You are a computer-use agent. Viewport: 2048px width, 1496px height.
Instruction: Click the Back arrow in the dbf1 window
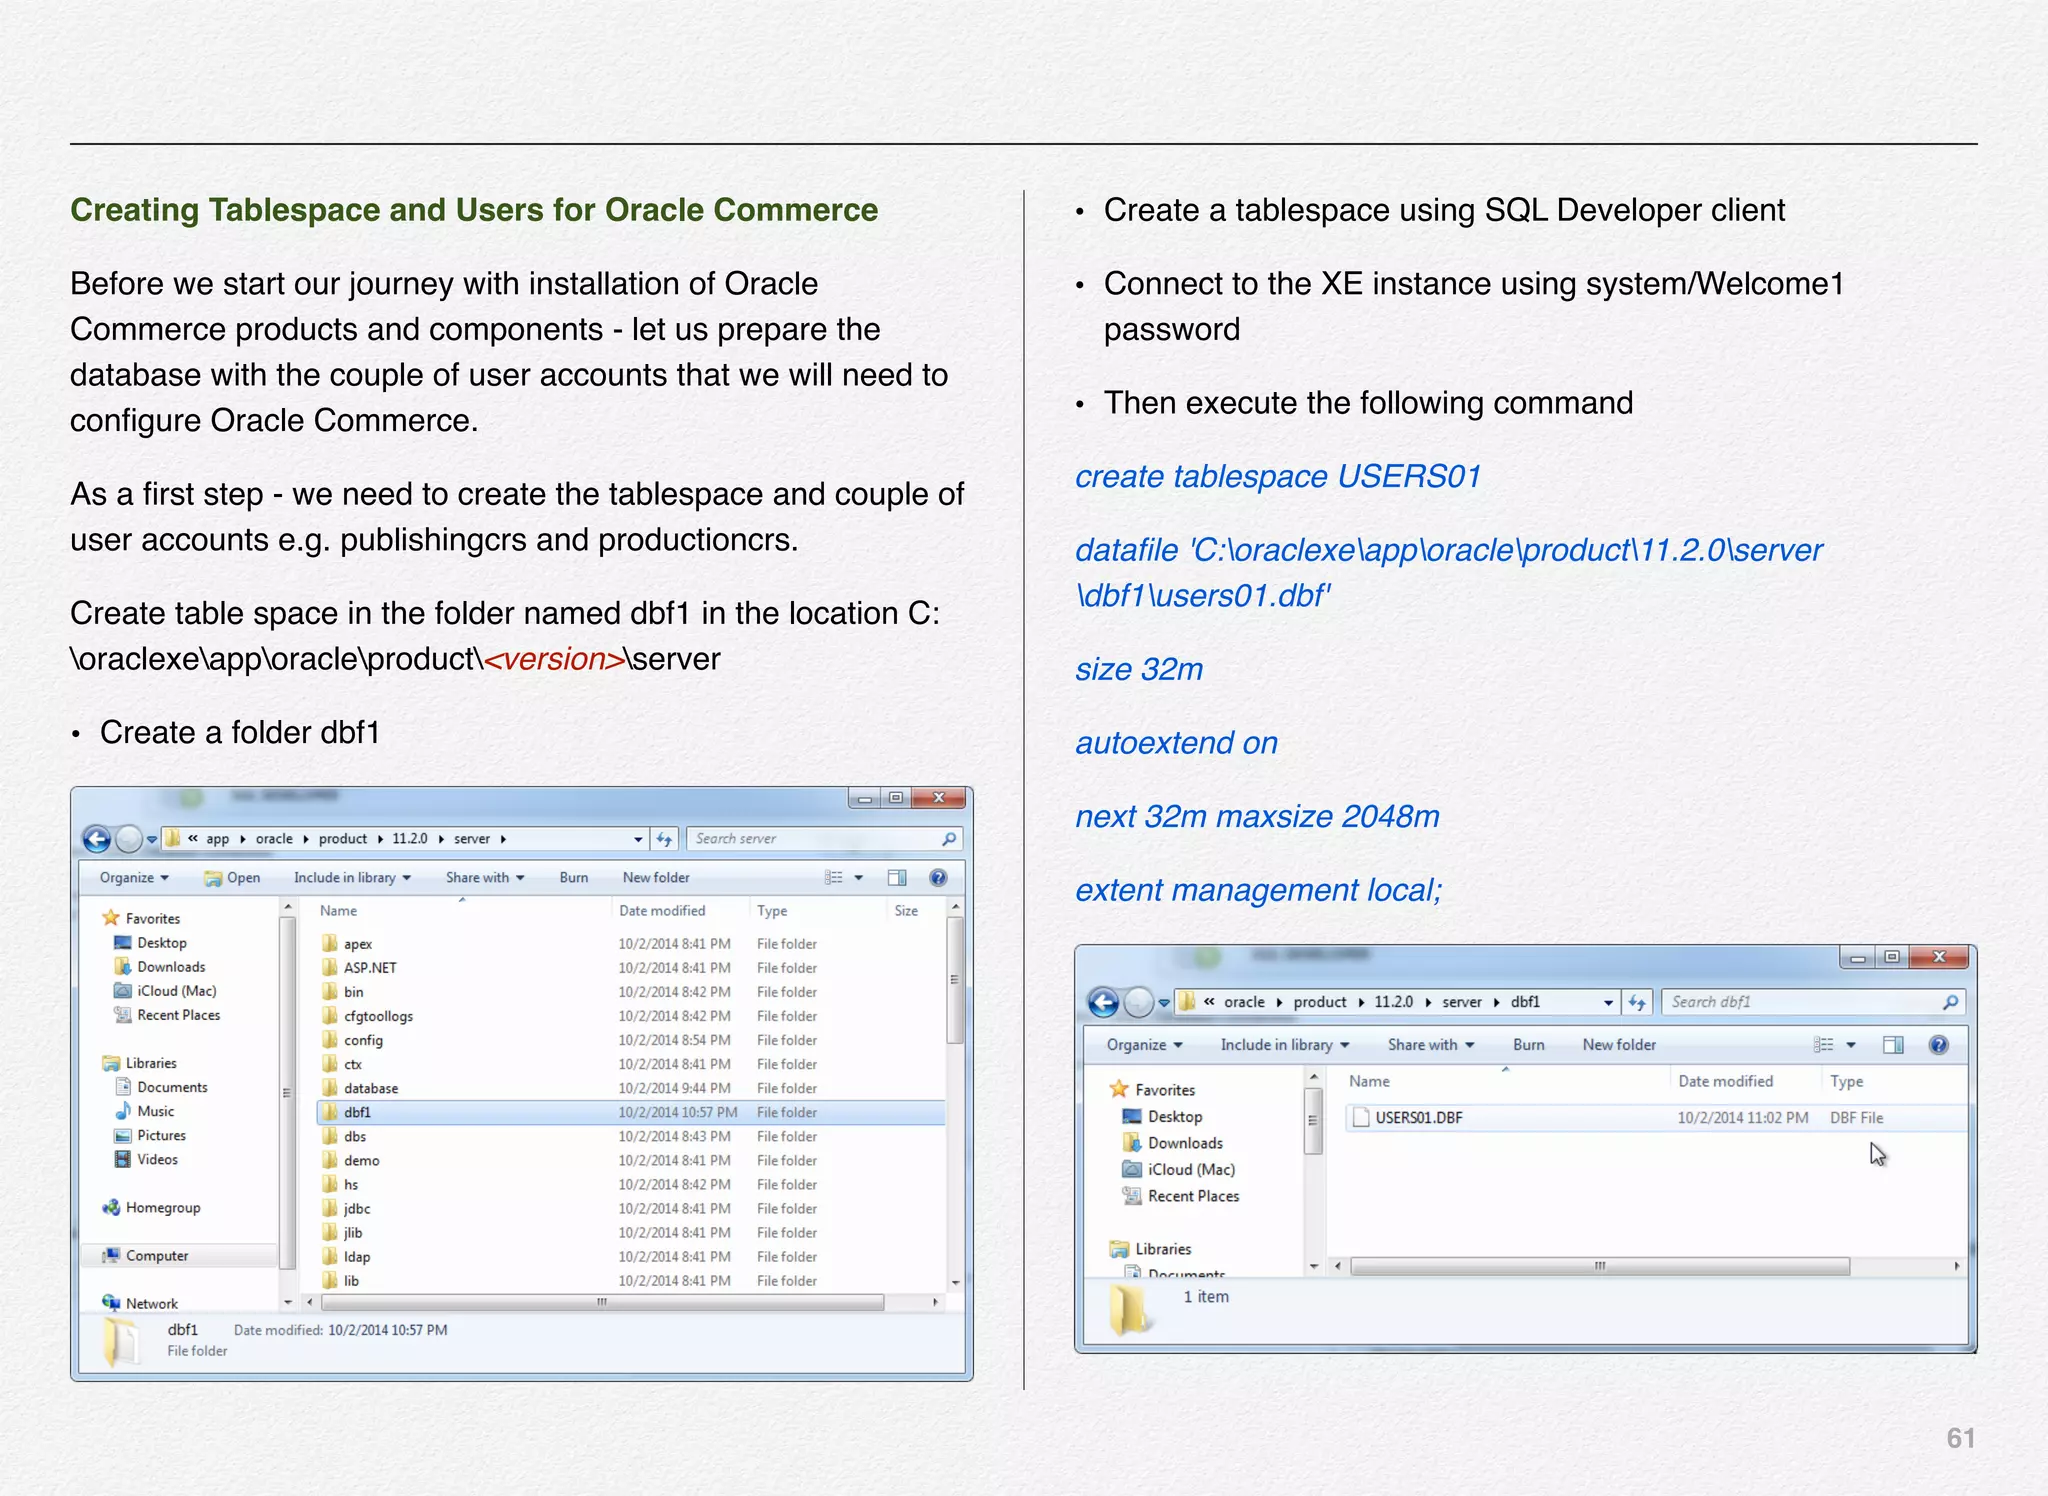coord(1103,1001)
